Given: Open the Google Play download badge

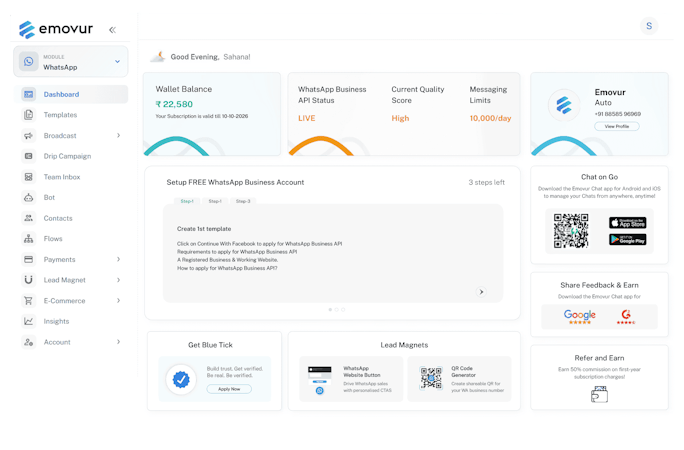Looking at the screenshot, I should [628, 239].
